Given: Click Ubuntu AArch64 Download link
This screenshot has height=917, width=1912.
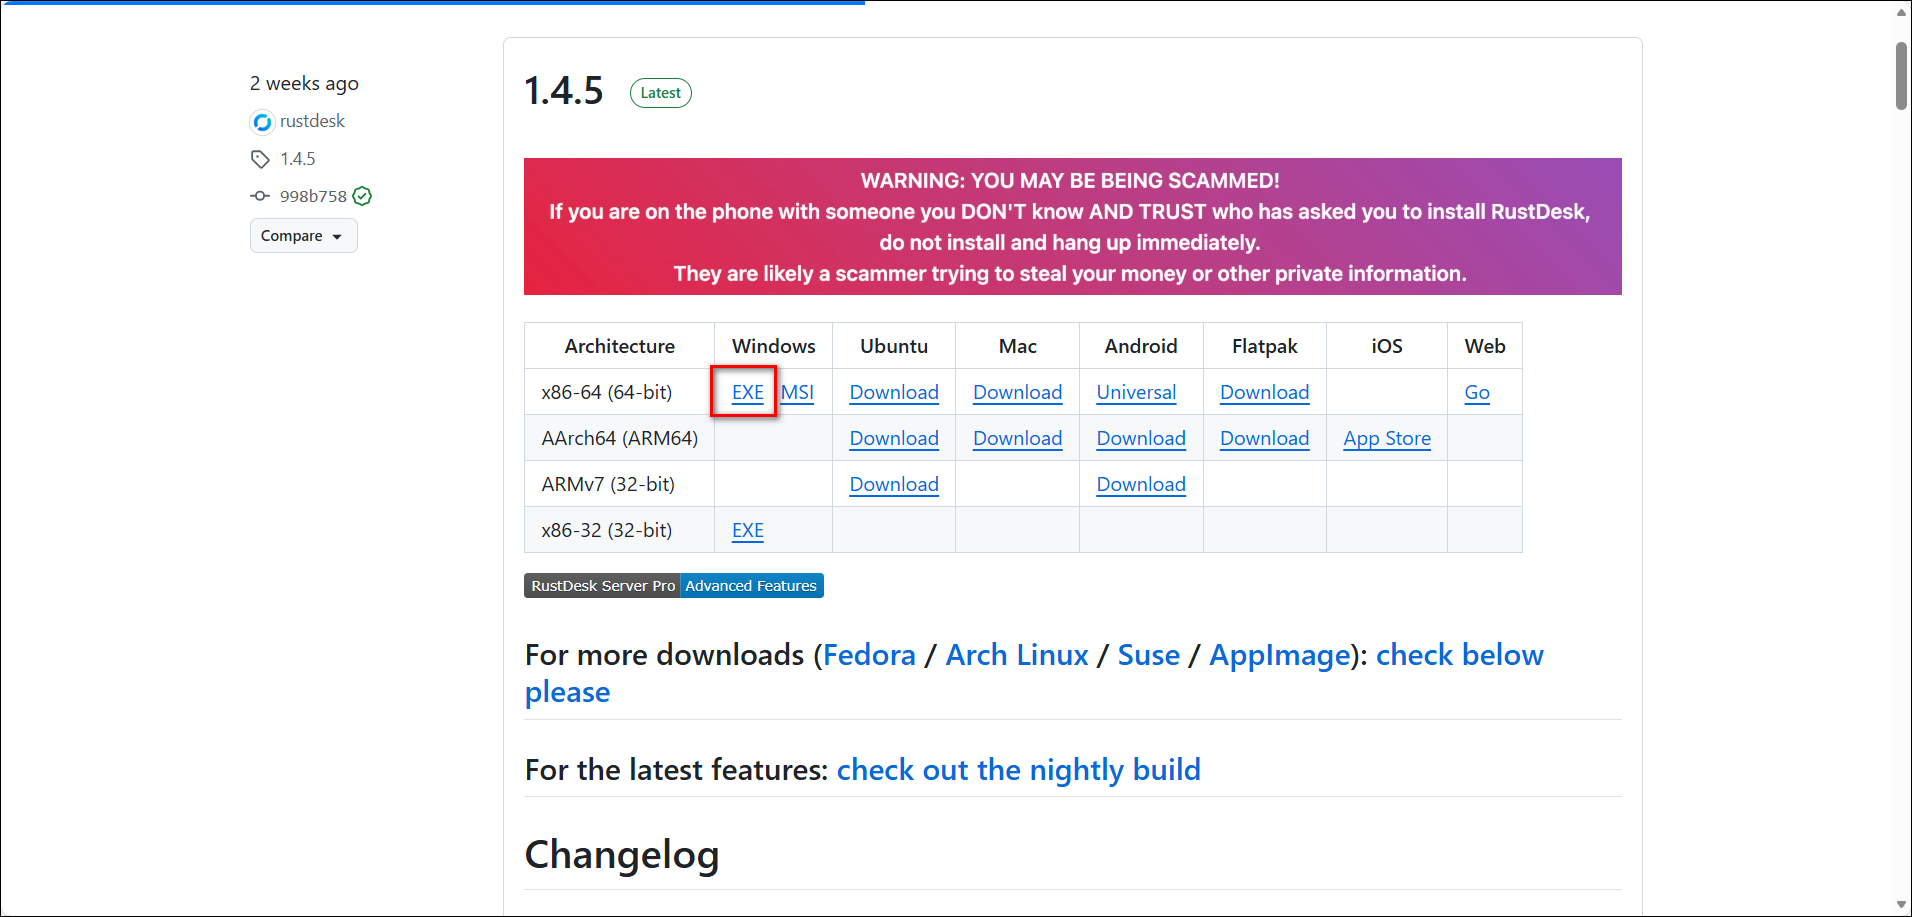Looking at the screenshot, I should click(893, 438).
